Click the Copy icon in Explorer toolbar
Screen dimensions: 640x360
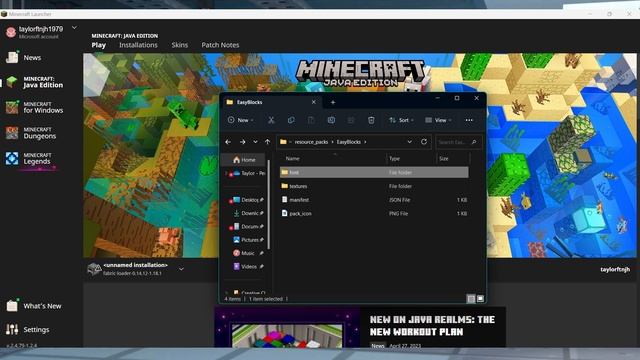291,120
